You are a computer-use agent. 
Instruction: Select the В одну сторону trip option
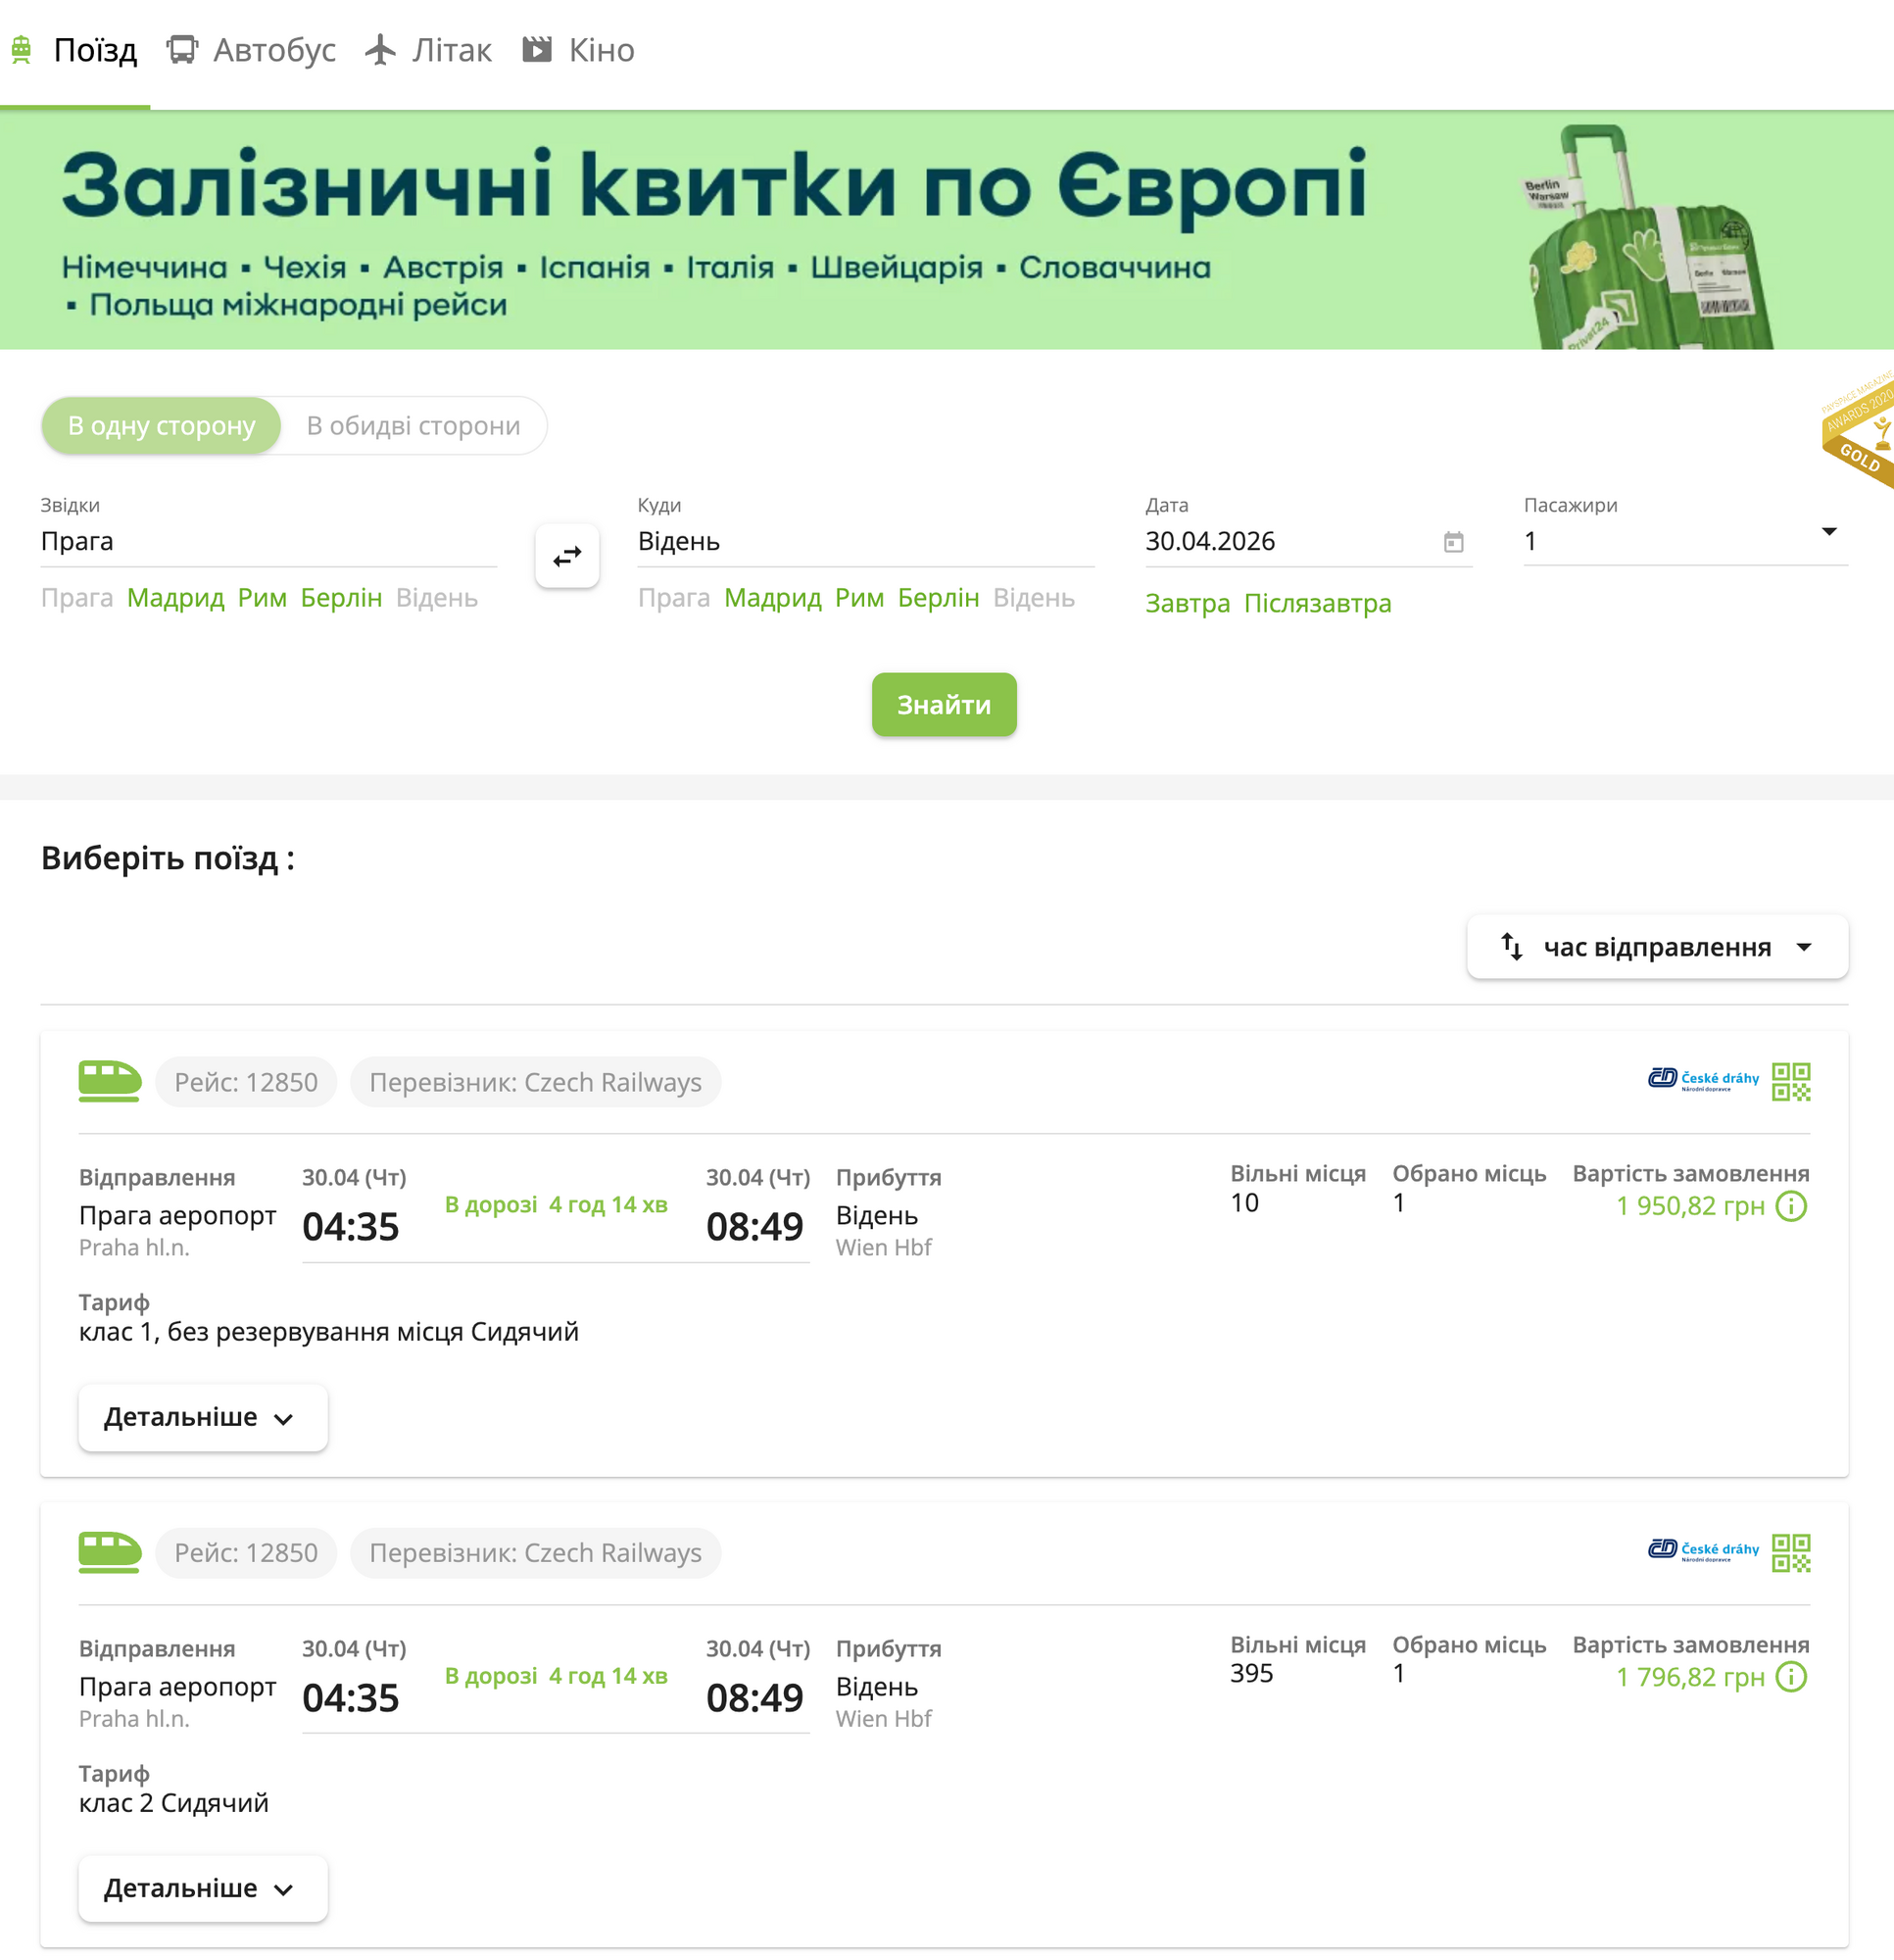160,426
